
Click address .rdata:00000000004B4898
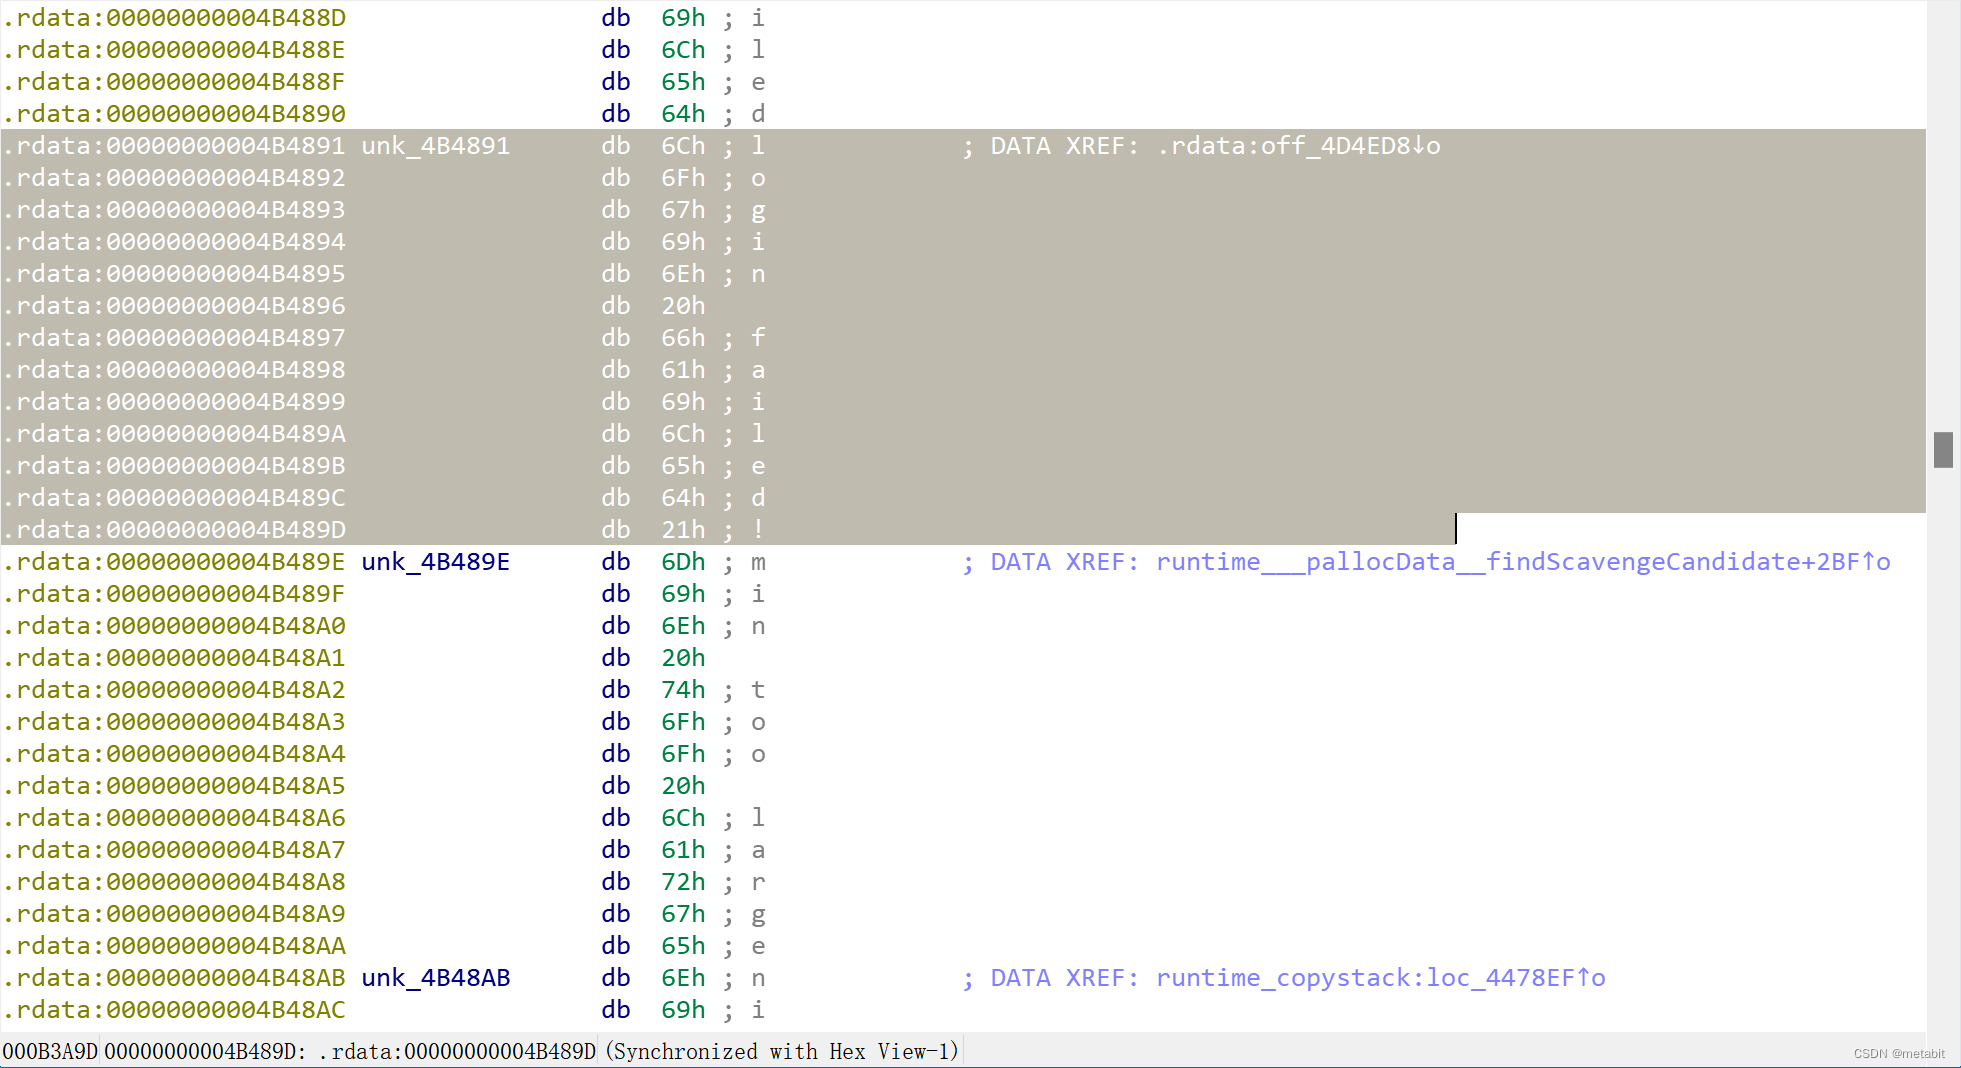(x=174, y=370)
